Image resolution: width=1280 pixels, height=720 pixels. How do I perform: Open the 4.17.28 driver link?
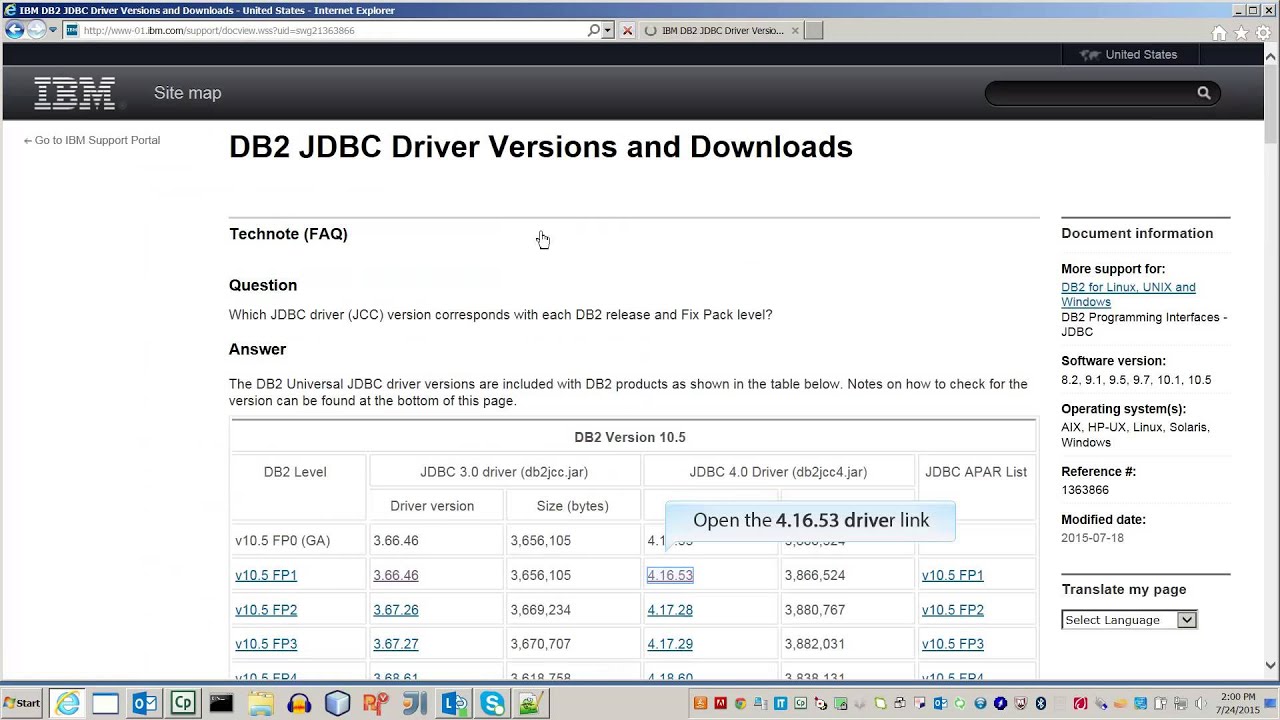pos(670,610)
